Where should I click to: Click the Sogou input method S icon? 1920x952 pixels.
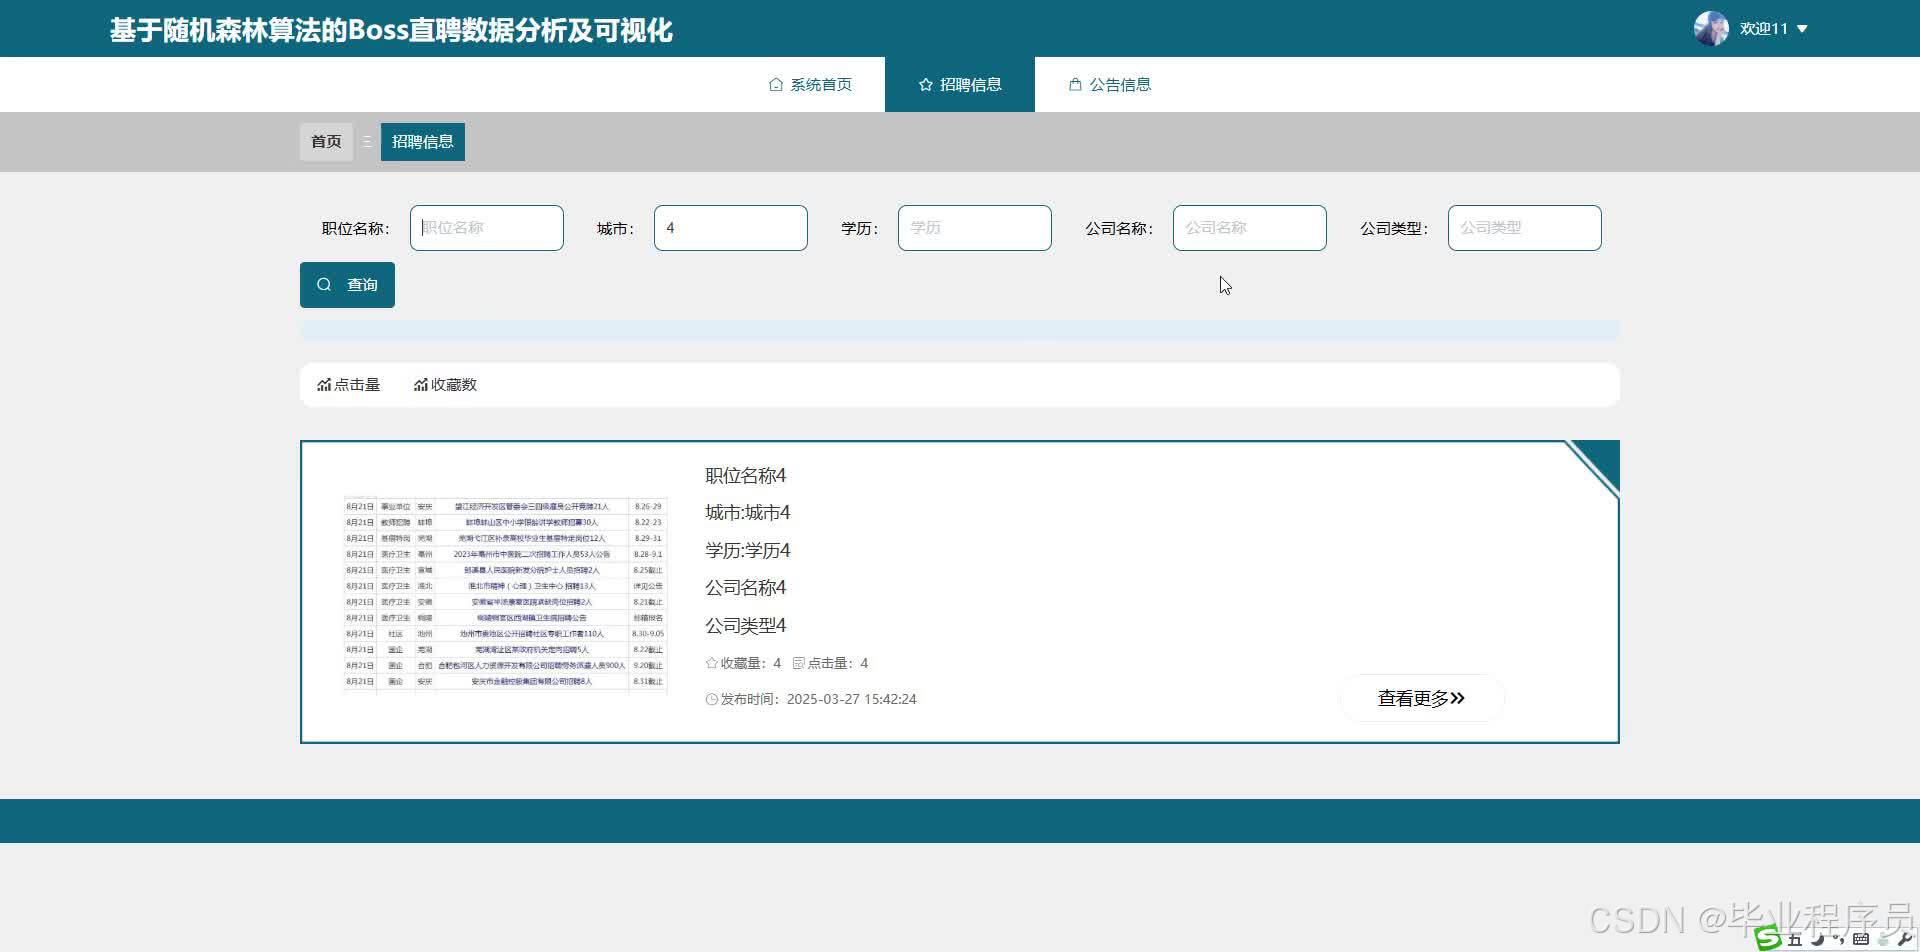[1768, 937]
